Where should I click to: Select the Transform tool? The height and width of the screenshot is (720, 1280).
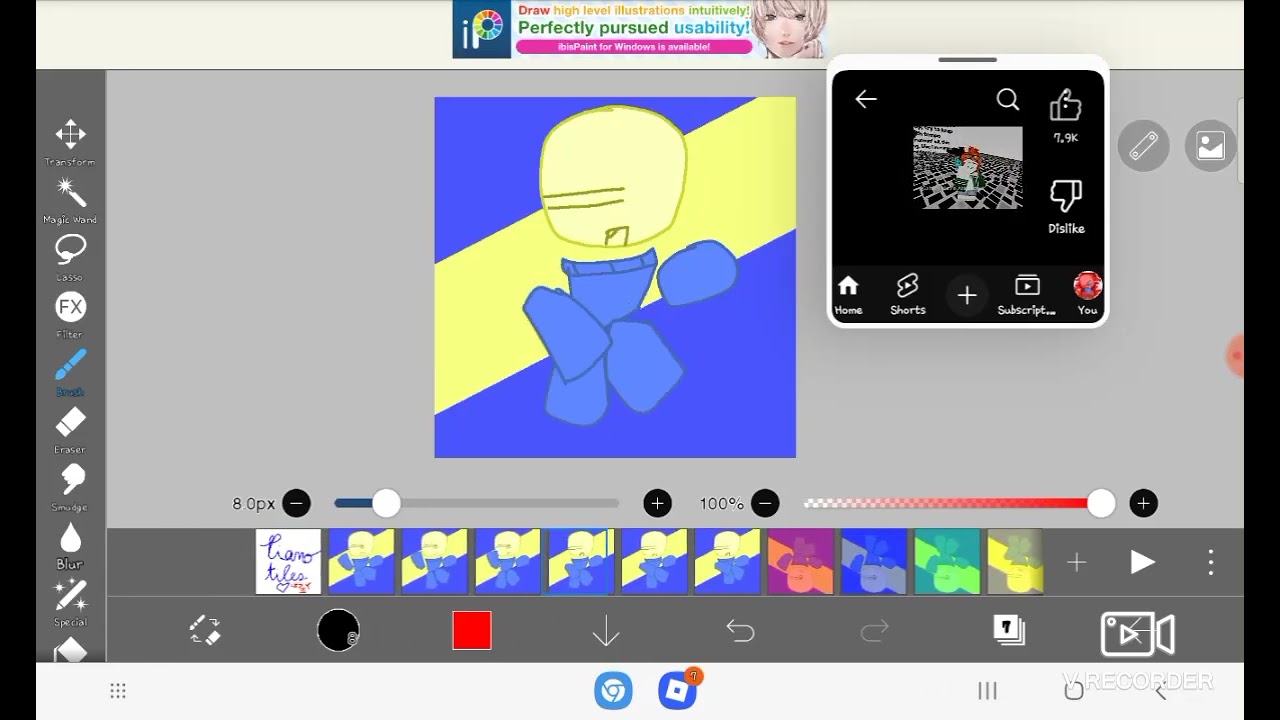coord(70,142)
